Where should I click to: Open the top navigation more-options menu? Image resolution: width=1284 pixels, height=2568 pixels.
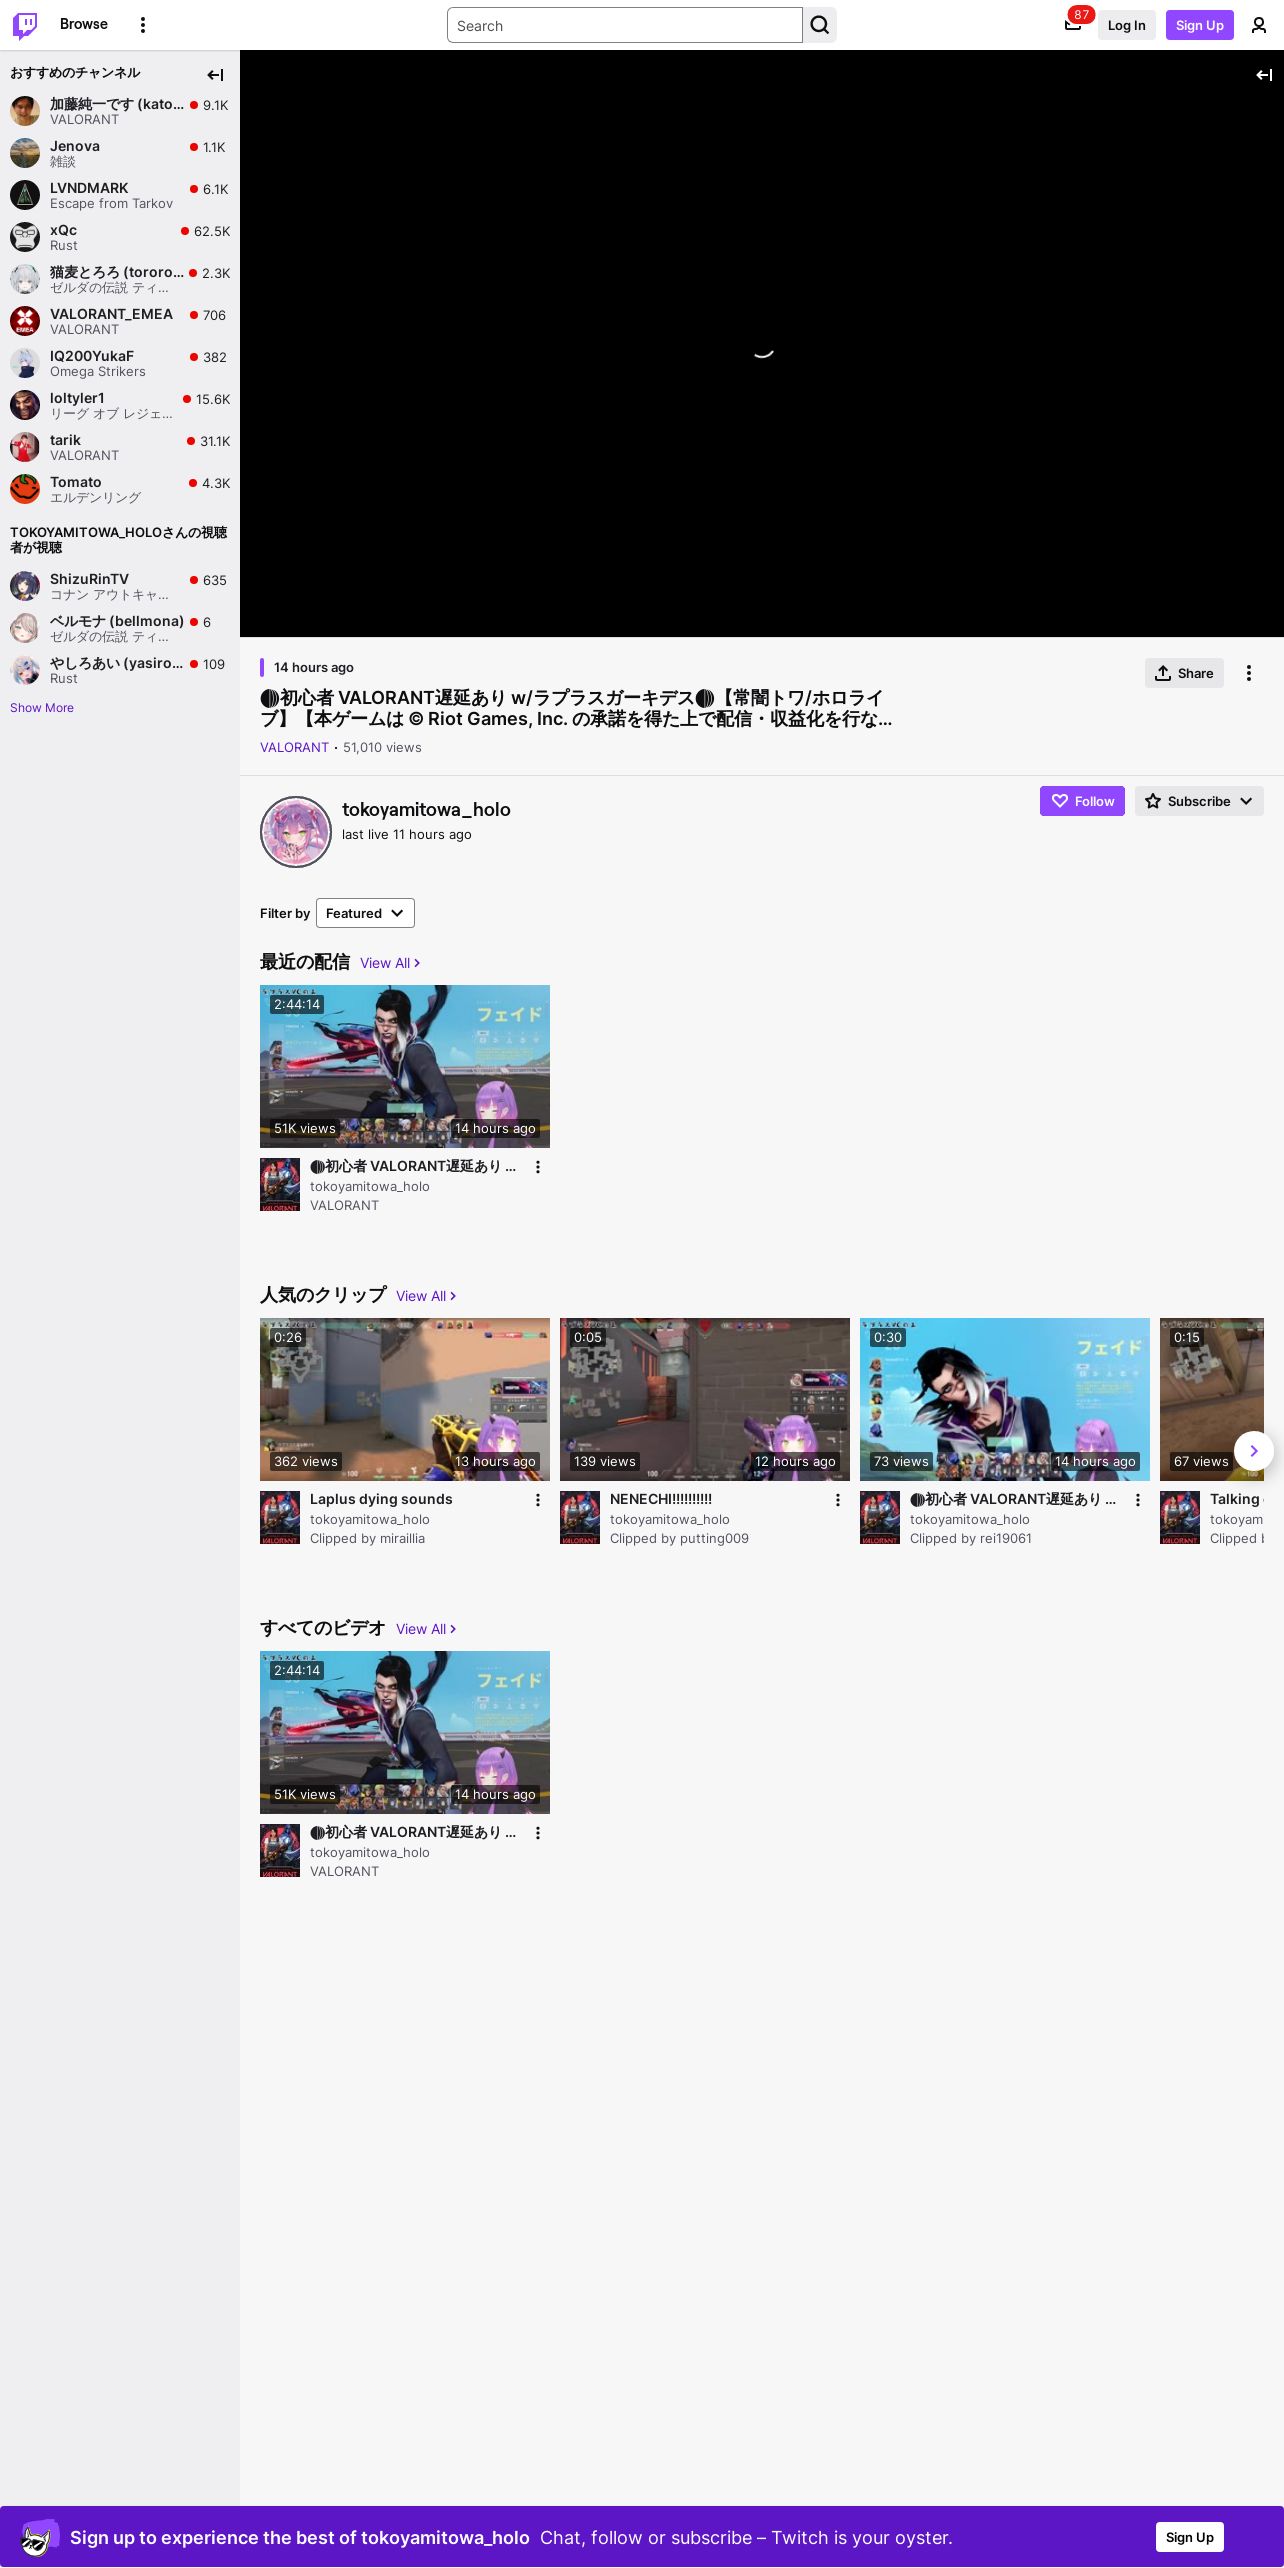point(143,25)
